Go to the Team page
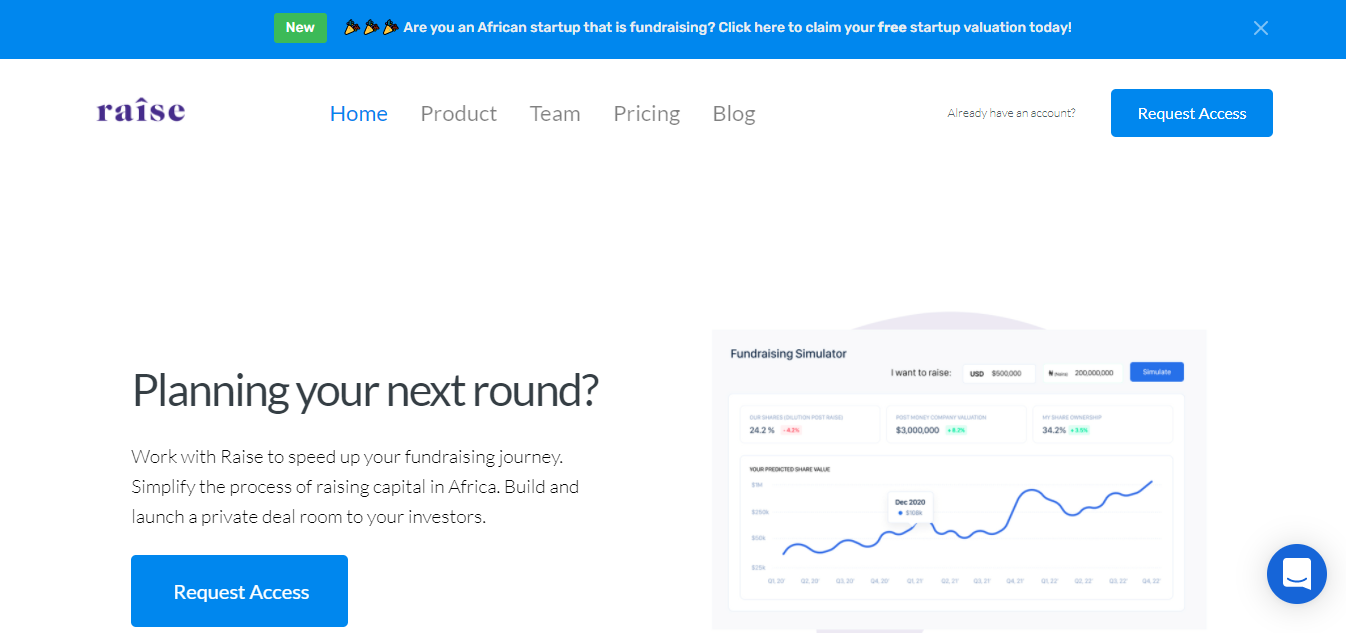This screenshot has height=633, width=1346. click(555, 113)
